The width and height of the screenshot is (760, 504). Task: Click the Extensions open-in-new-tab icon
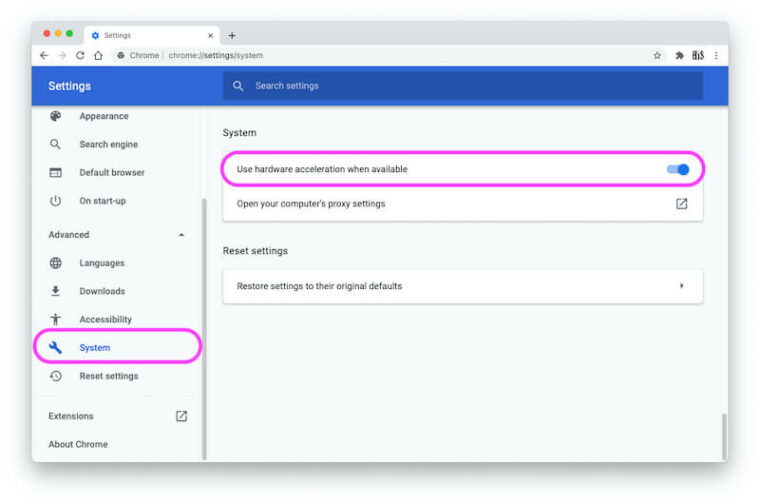pyautogui.click(x=181, y=416)
